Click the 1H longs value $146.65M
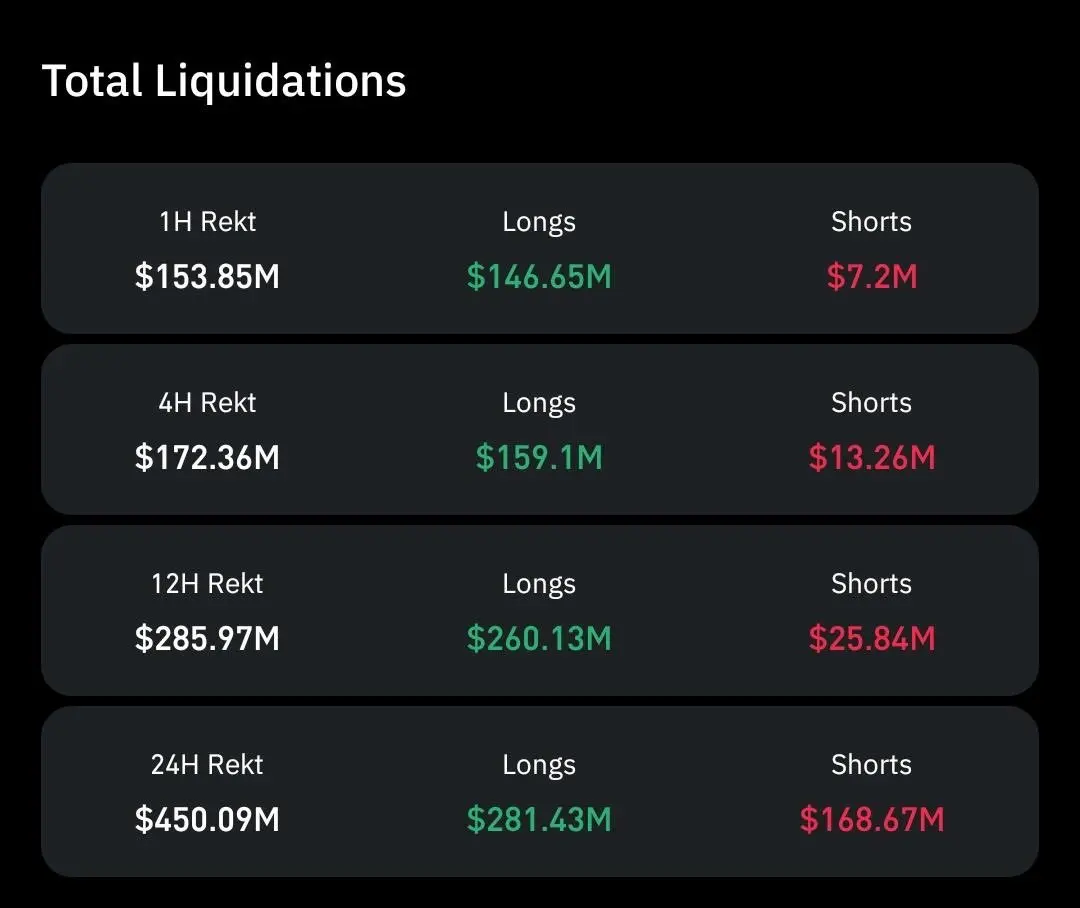1080x908 pixels. coord(539,277)
